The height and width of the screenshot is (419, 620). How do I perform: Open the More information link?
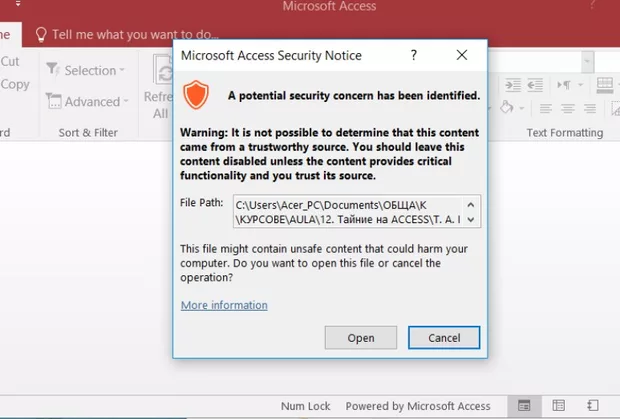pyautogui.click(x=224, y=305)
